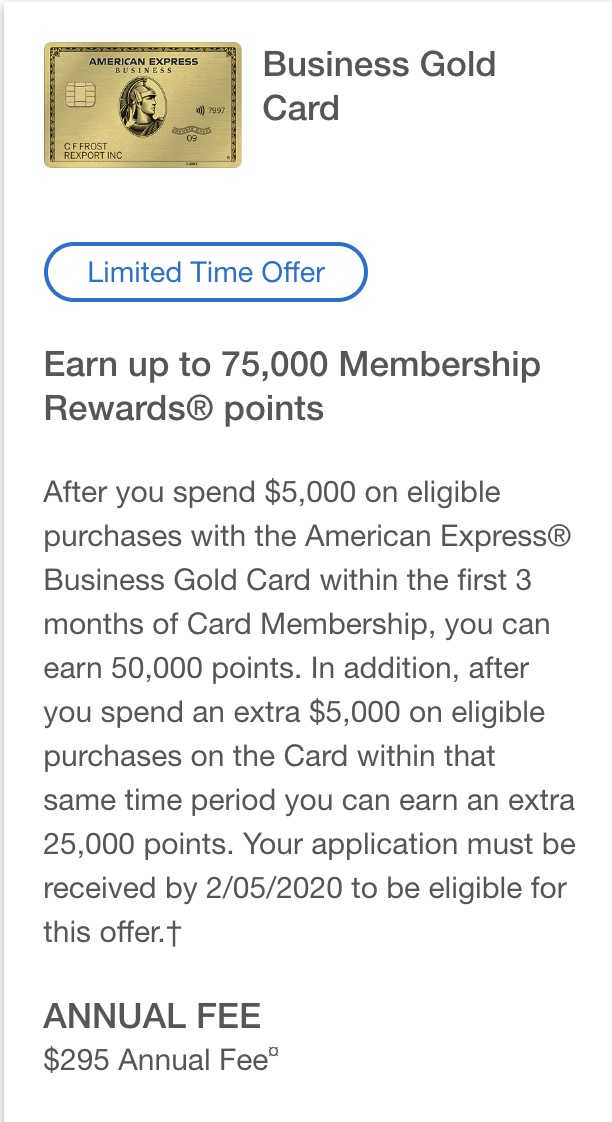Open the Business Gold Card title

[378, 86]
